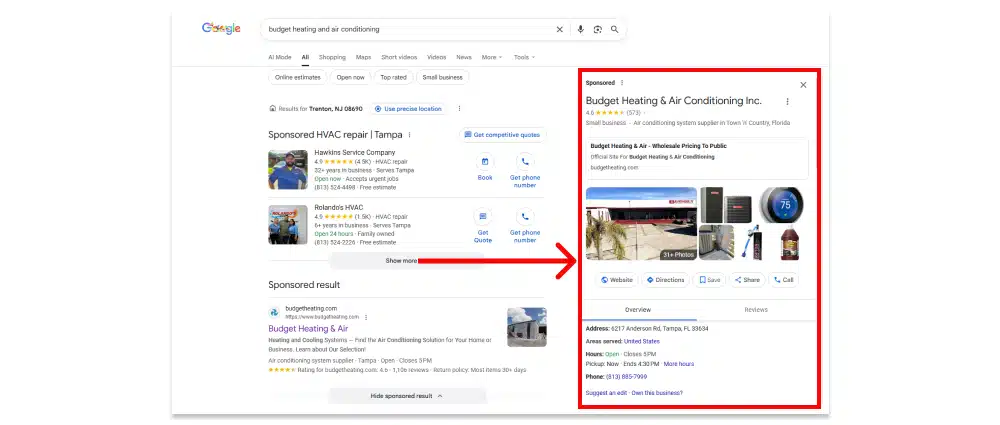Image resolution: width=1000 pixels, height=425 pixels.
Task: Open the Budget Heating & Air link
Action: click(308, 328)
